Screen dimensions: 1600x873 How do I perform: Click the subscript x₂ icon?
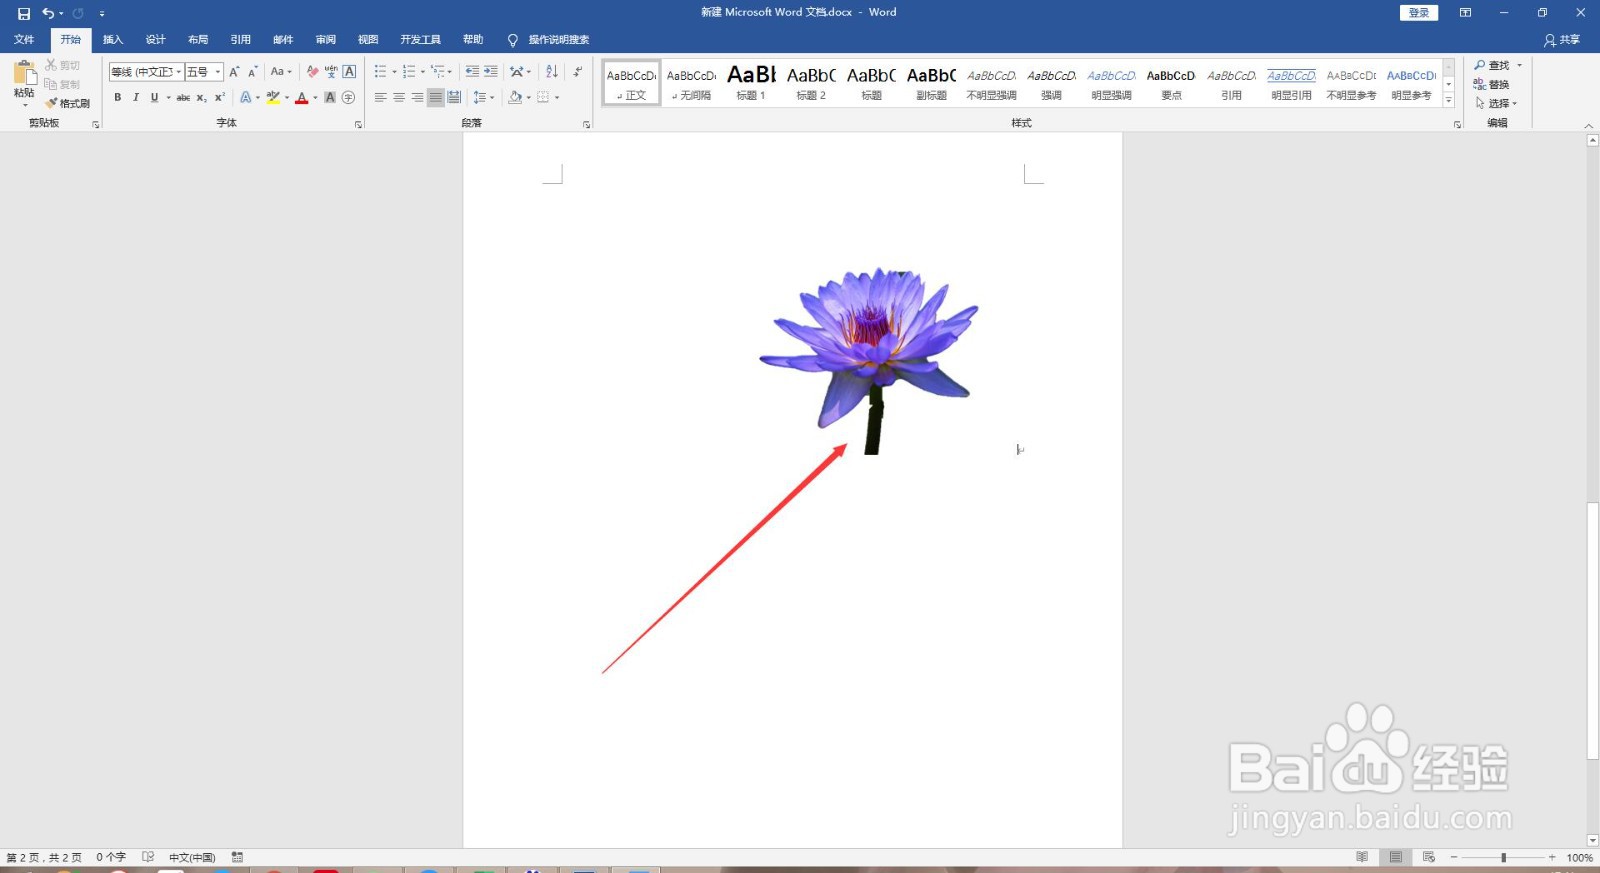(201, 98)
